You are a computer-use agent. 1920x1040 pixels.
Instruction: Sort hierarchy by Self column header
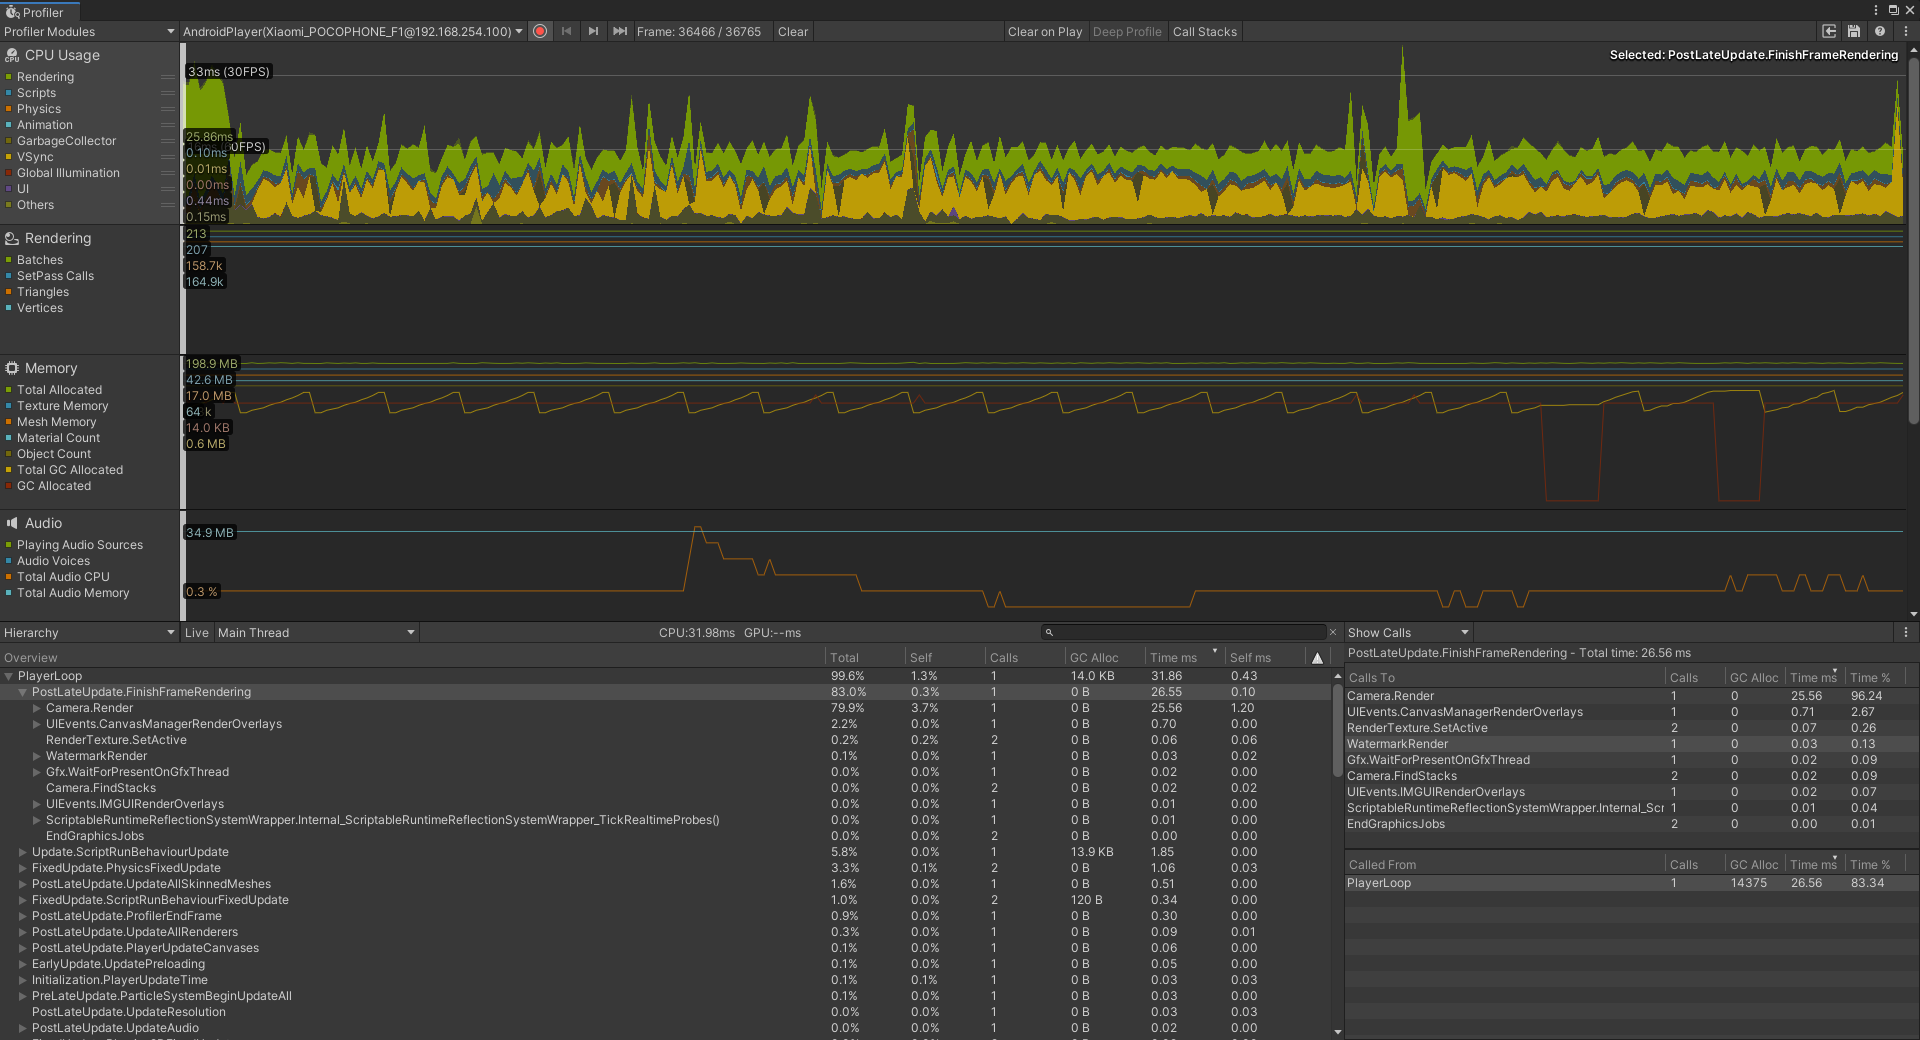[x=944, y=658]
